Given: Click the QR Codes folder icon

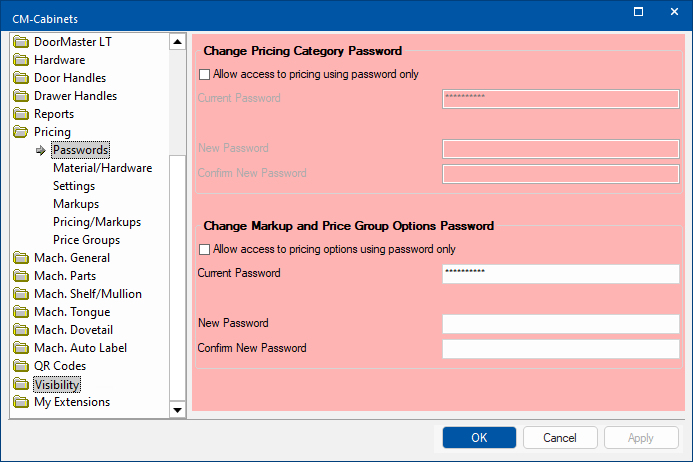Looking at the screenshot, I should pos(21,366).
